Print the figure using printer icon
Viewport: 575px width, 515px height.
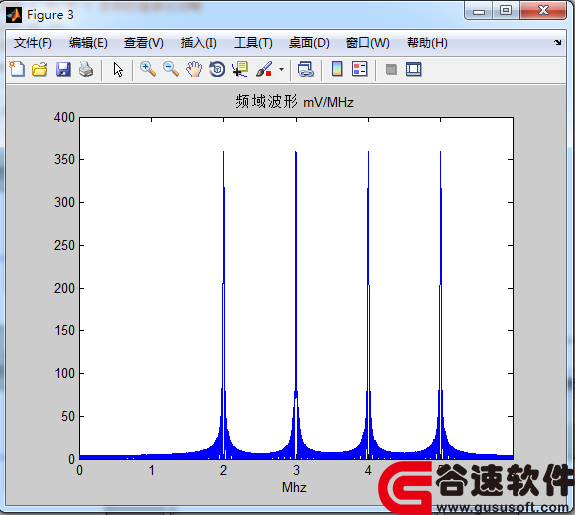click(x=86, y=69)
